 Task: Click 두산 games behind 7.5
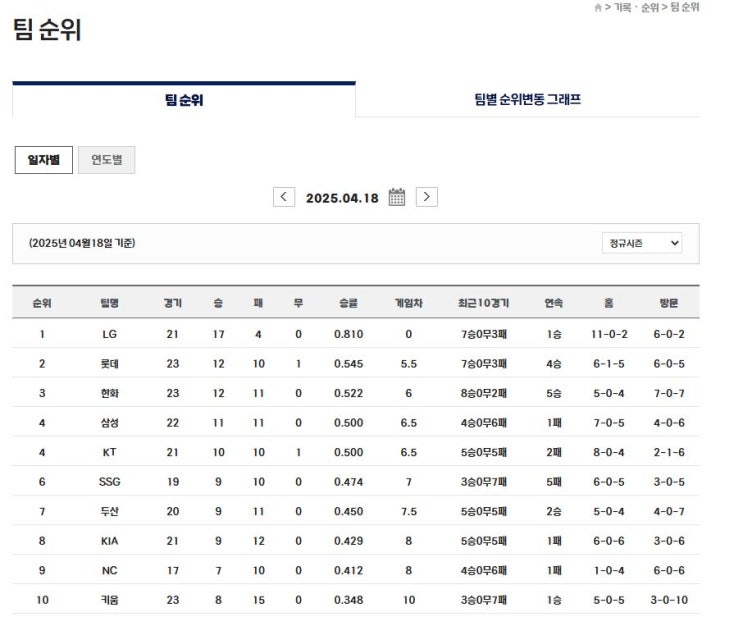pyautogui.click(x=408, y=511)
